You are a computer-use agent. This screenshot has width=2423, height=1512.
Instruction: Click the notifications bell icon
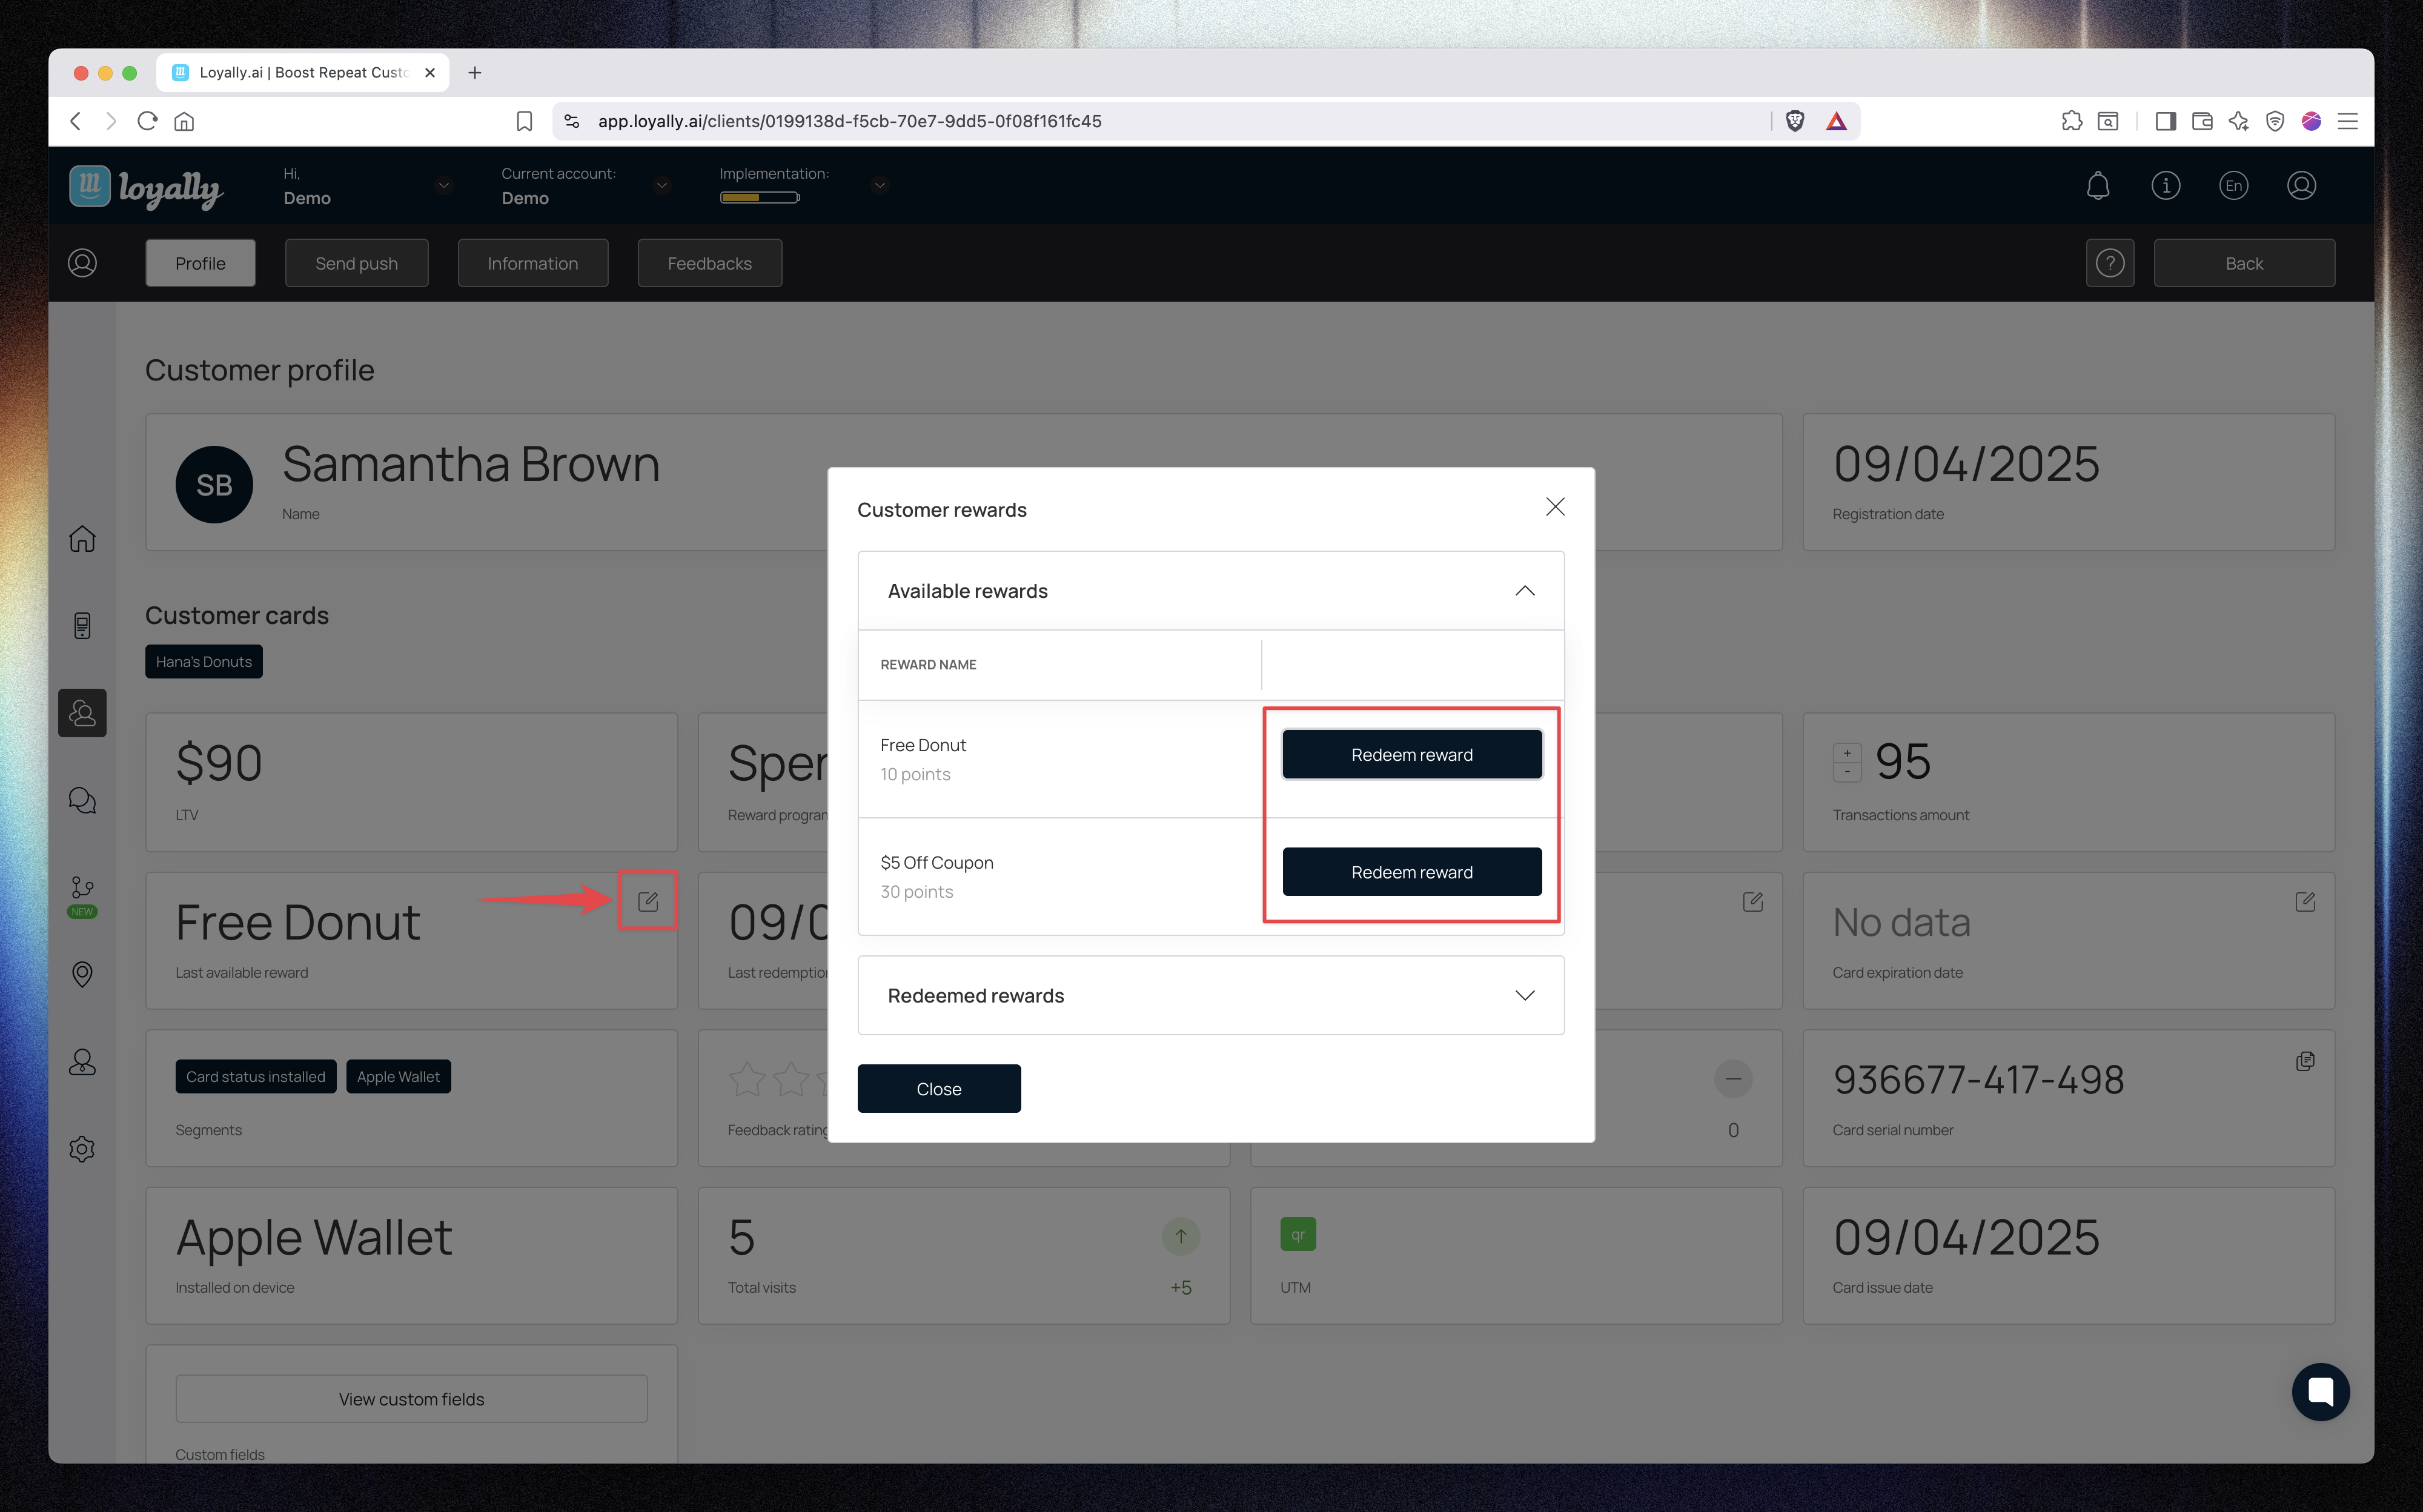tap(2097, 186)
